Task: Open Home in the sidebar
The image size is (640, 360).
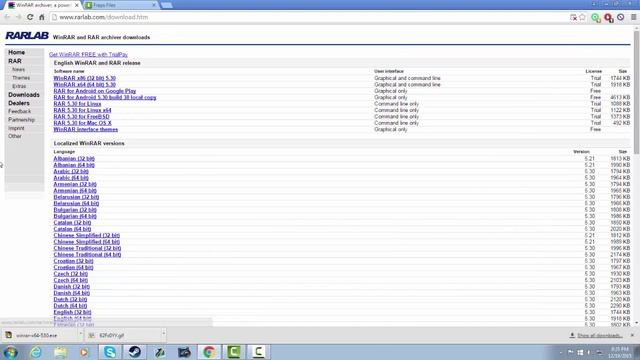Action: [16, 52]
